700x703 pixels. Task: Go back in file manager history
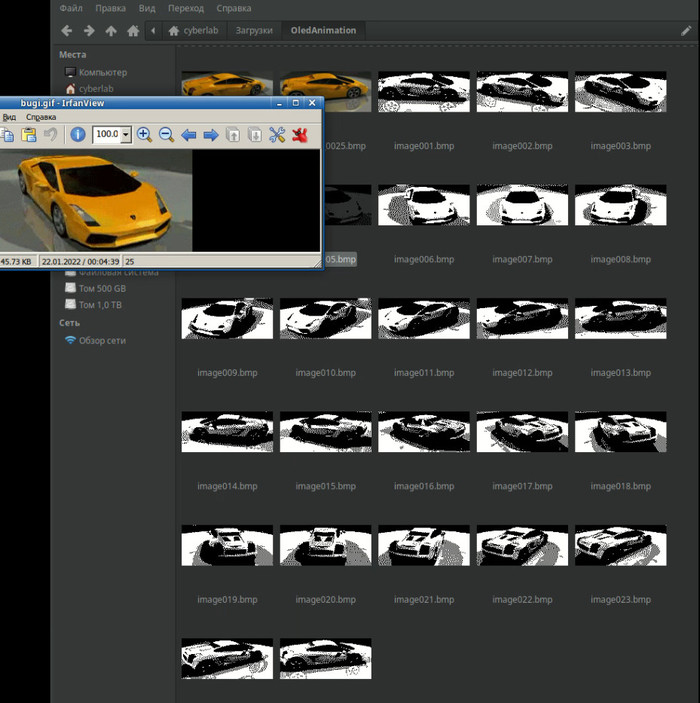click(x=66, y=30)
